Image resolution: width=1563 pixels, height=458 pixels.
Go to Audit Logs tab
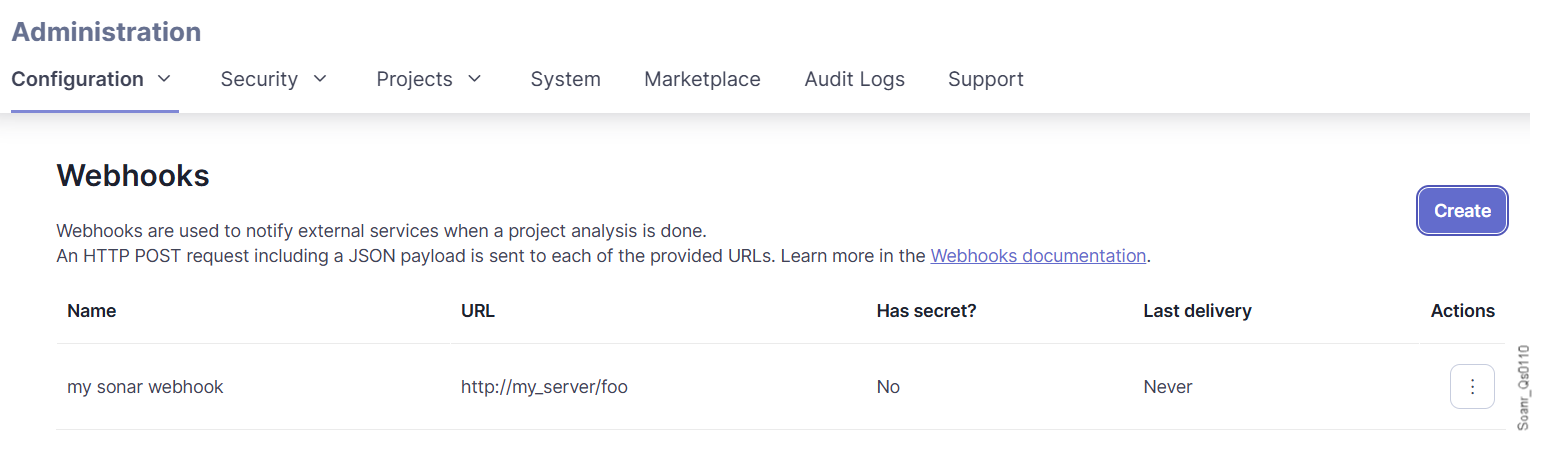click(x=854, y=79)
